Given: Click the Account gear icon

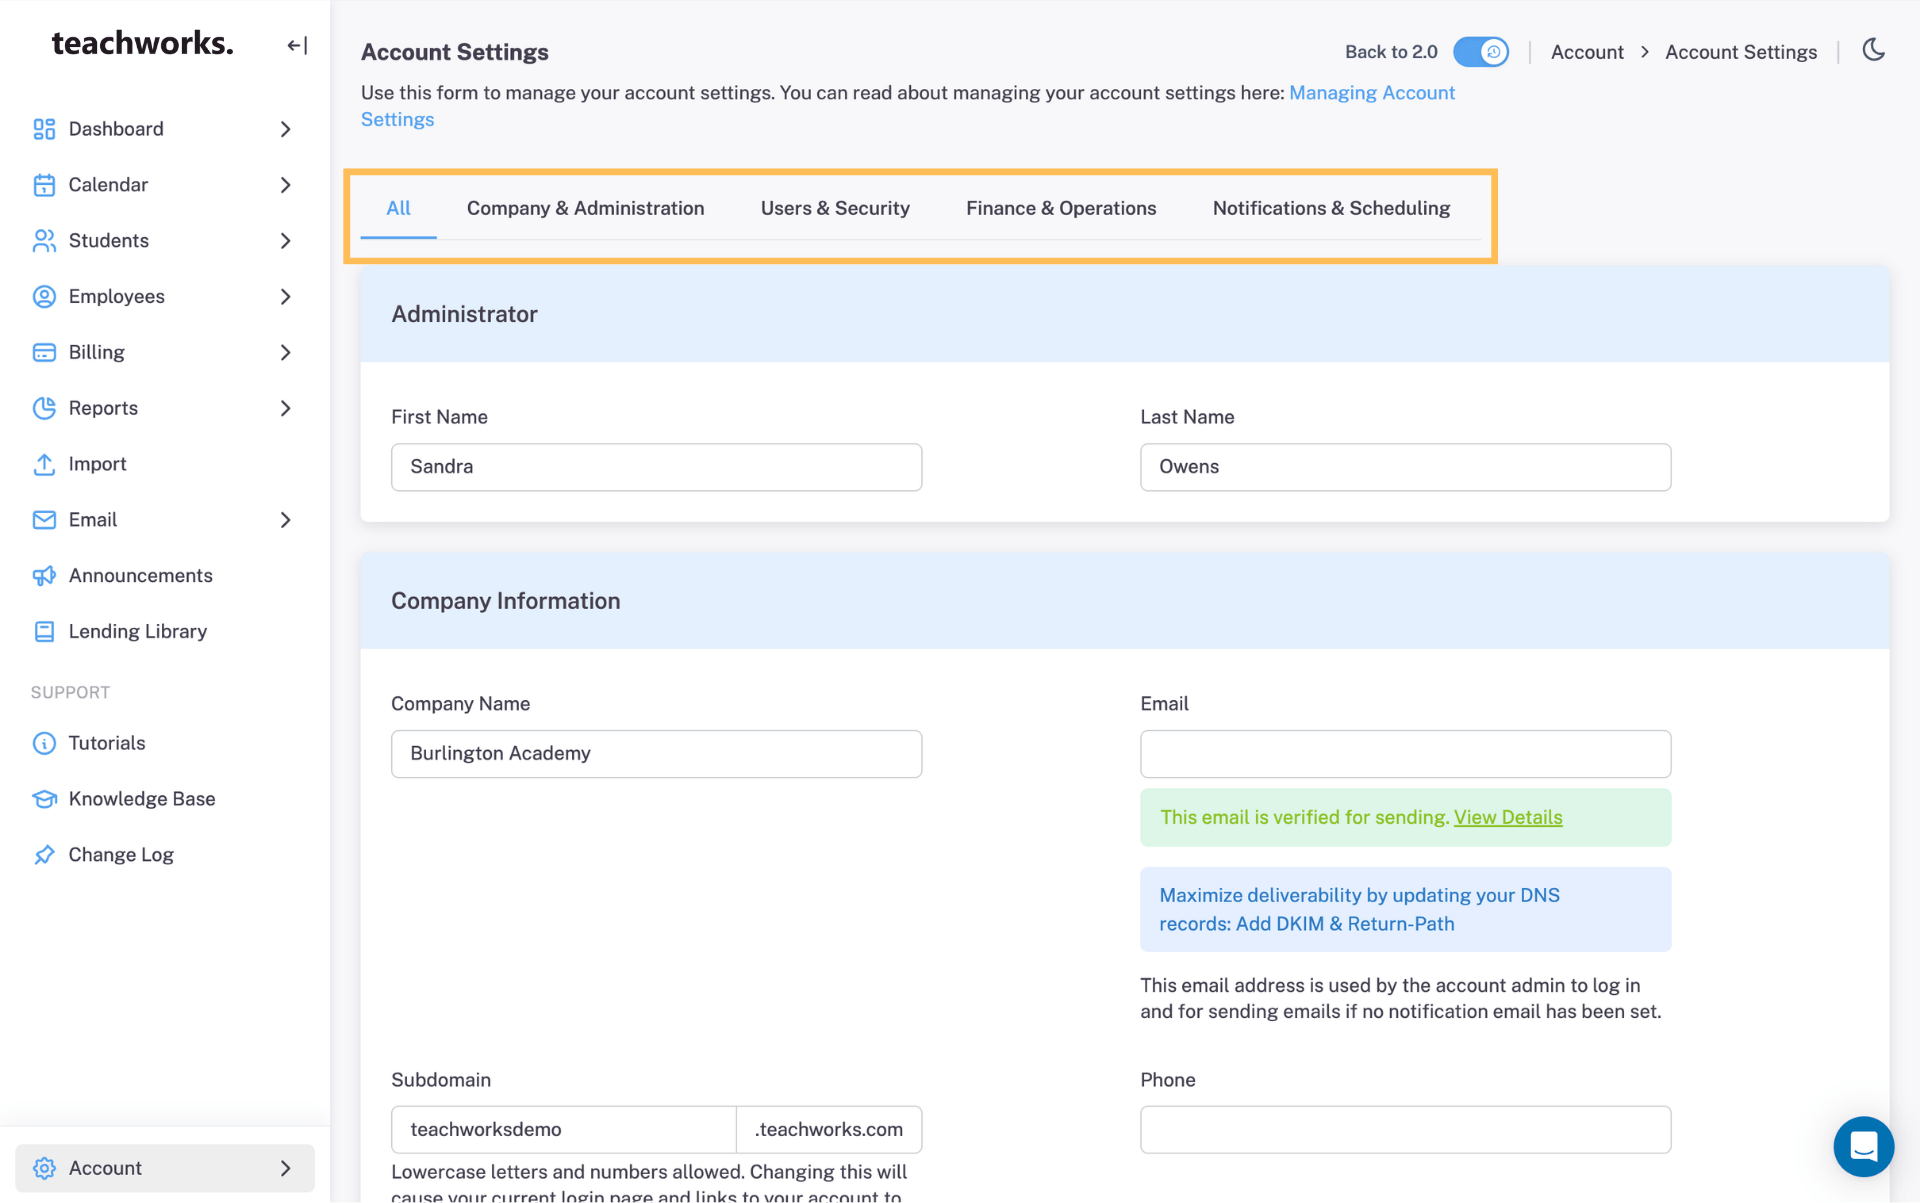Looking at the screenshot, I should point(44,1168).
